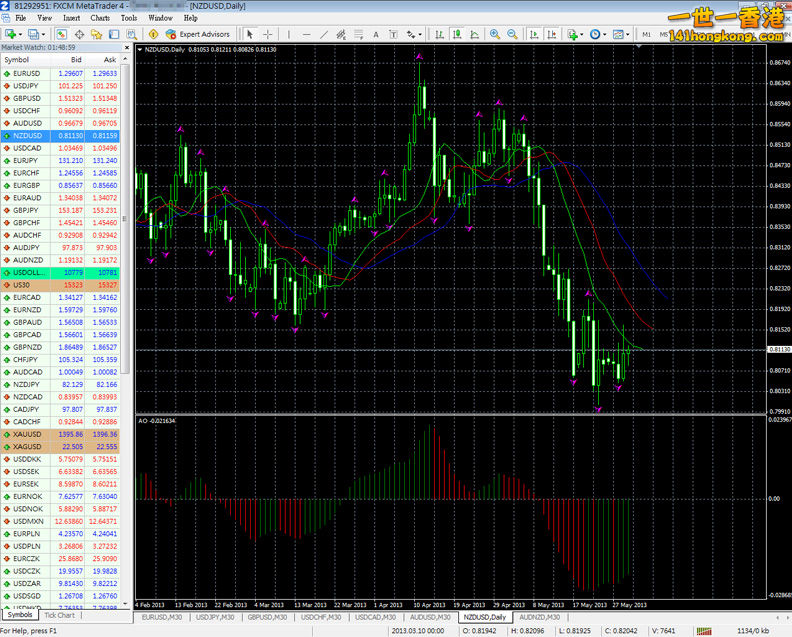Viewport: 792px width, 637px height.
Task: Click the chart shift triangle marker atop chart
Action: coord(639,46)
